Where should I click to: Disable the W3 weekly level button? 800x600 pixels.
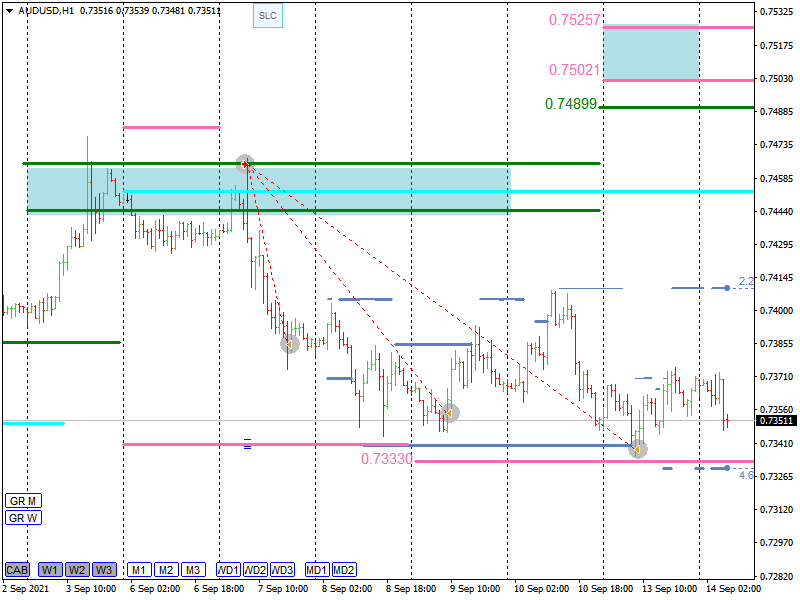tap(104, 570)
